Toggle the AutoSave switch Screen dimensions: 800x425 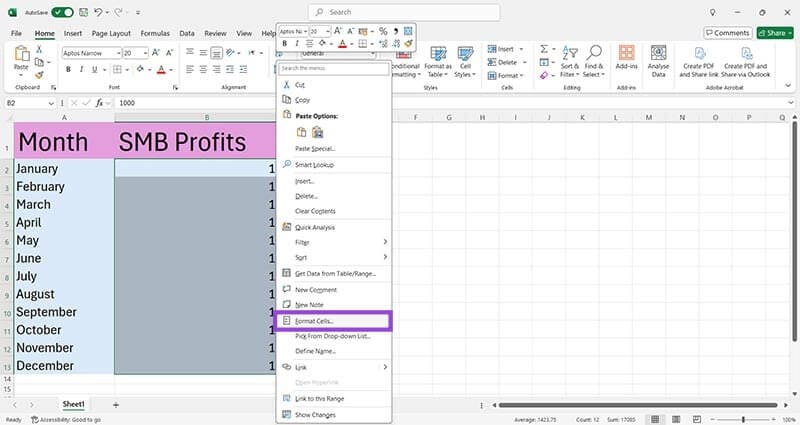(62, 12)
